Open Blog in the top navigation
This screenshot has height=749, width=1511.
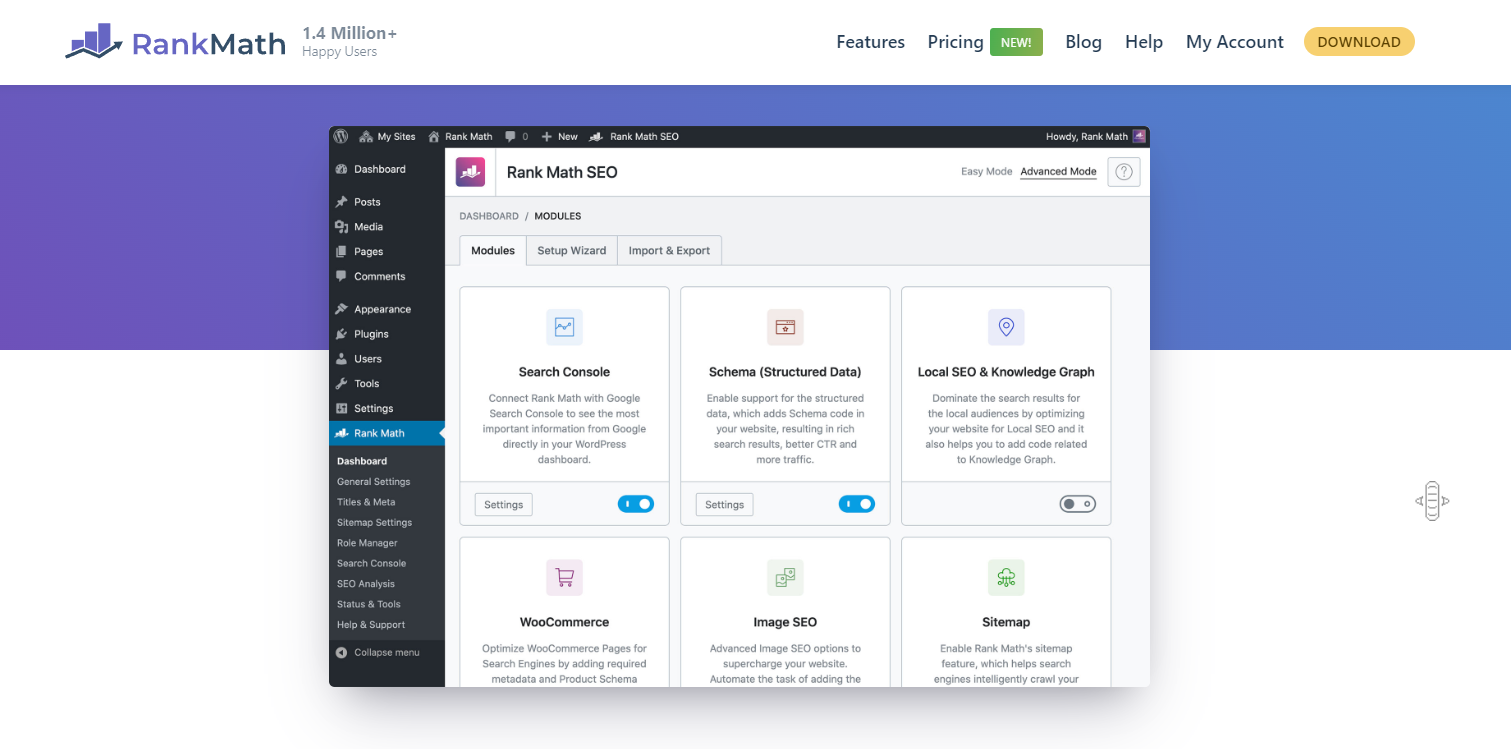pyautogui.click(x=1084, y=42)
